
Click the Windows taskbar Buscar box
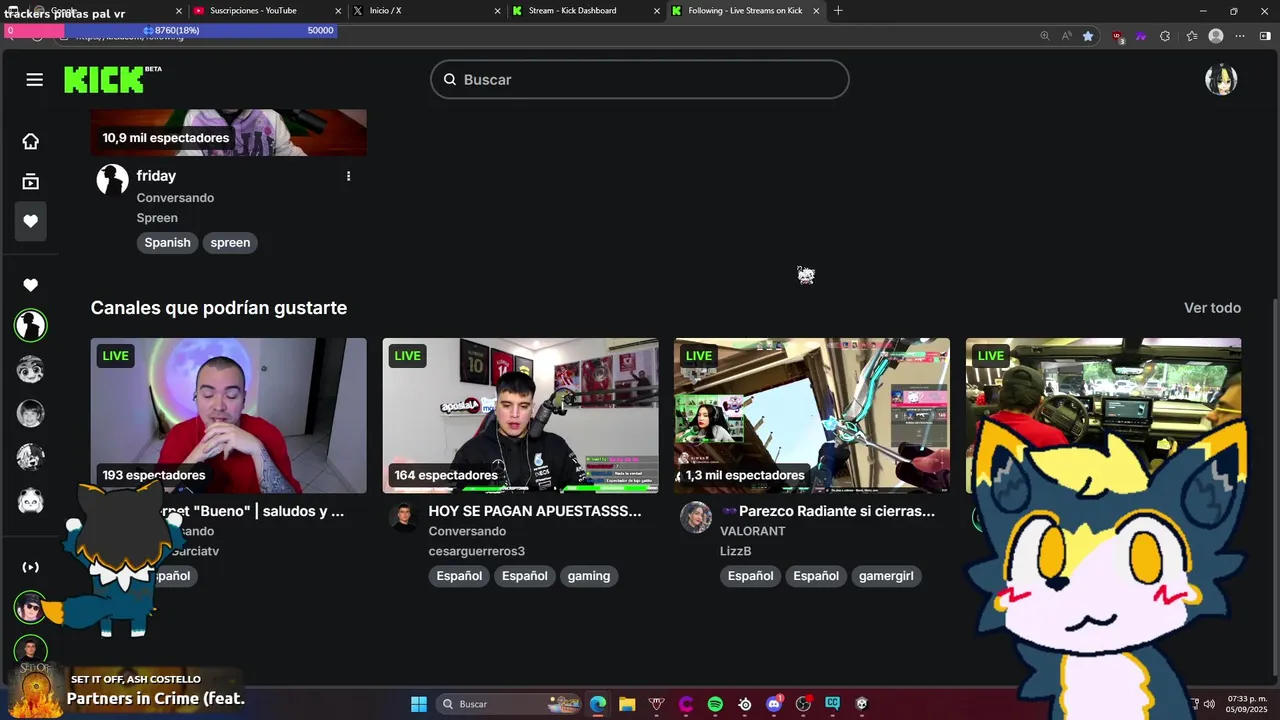coord(510,704)
